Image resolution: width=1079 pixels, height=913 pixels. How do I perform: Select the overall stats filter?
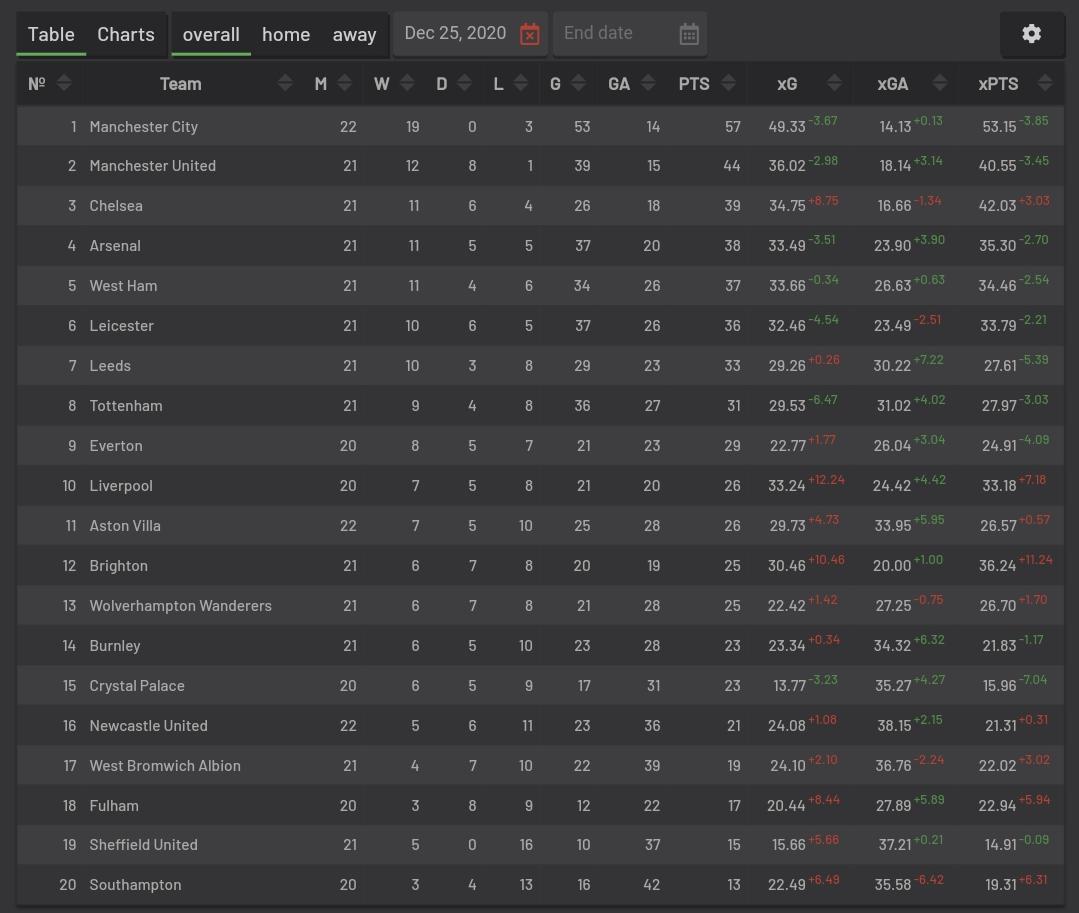(211, 33)
